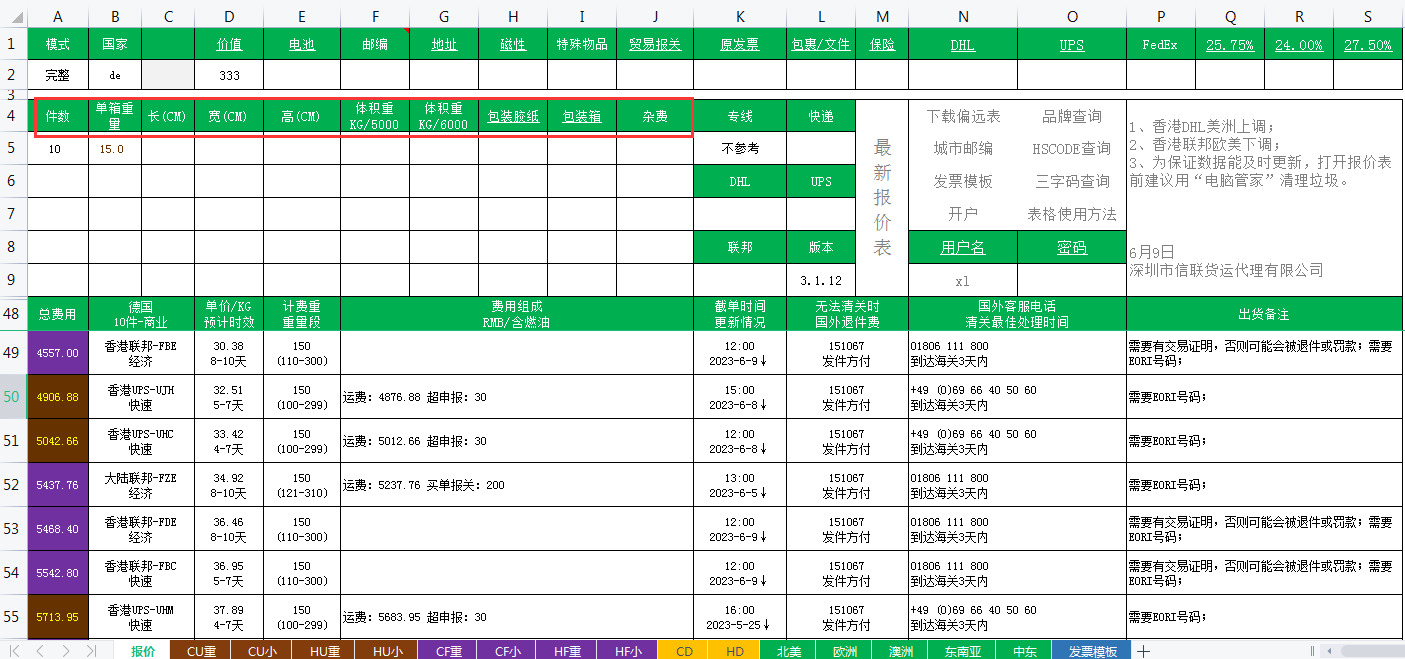1405x659 pixels.
Task: Click previous sheet navigation arrow
Action: tap(41, 651)
